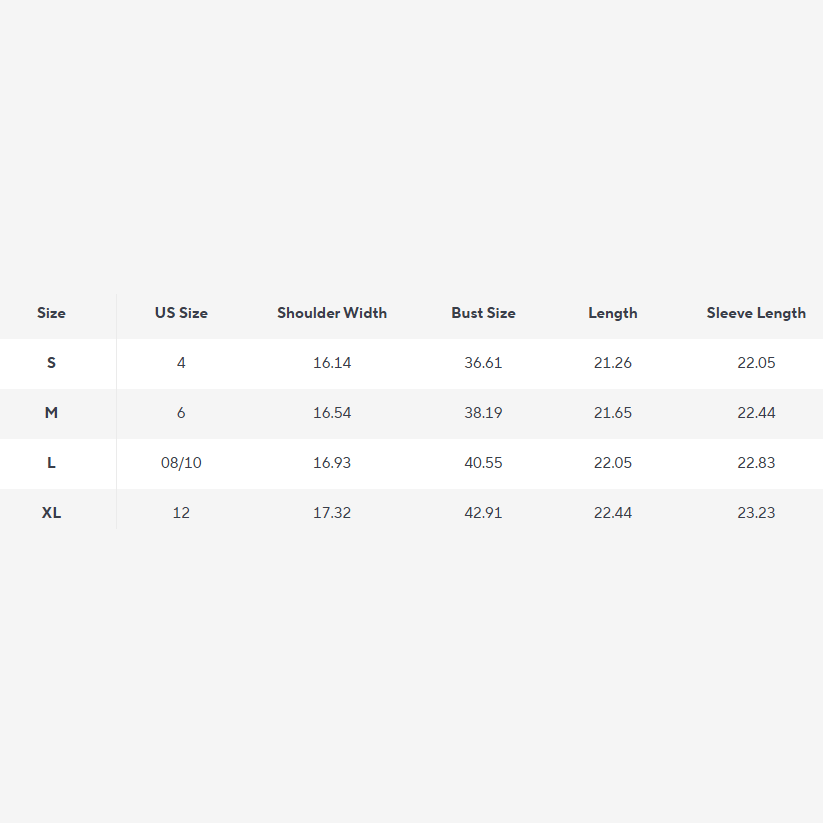This screenshot has width=823, height=823.
Task: Click the 22.83 sleeve length value
Action: pos(756,463)
